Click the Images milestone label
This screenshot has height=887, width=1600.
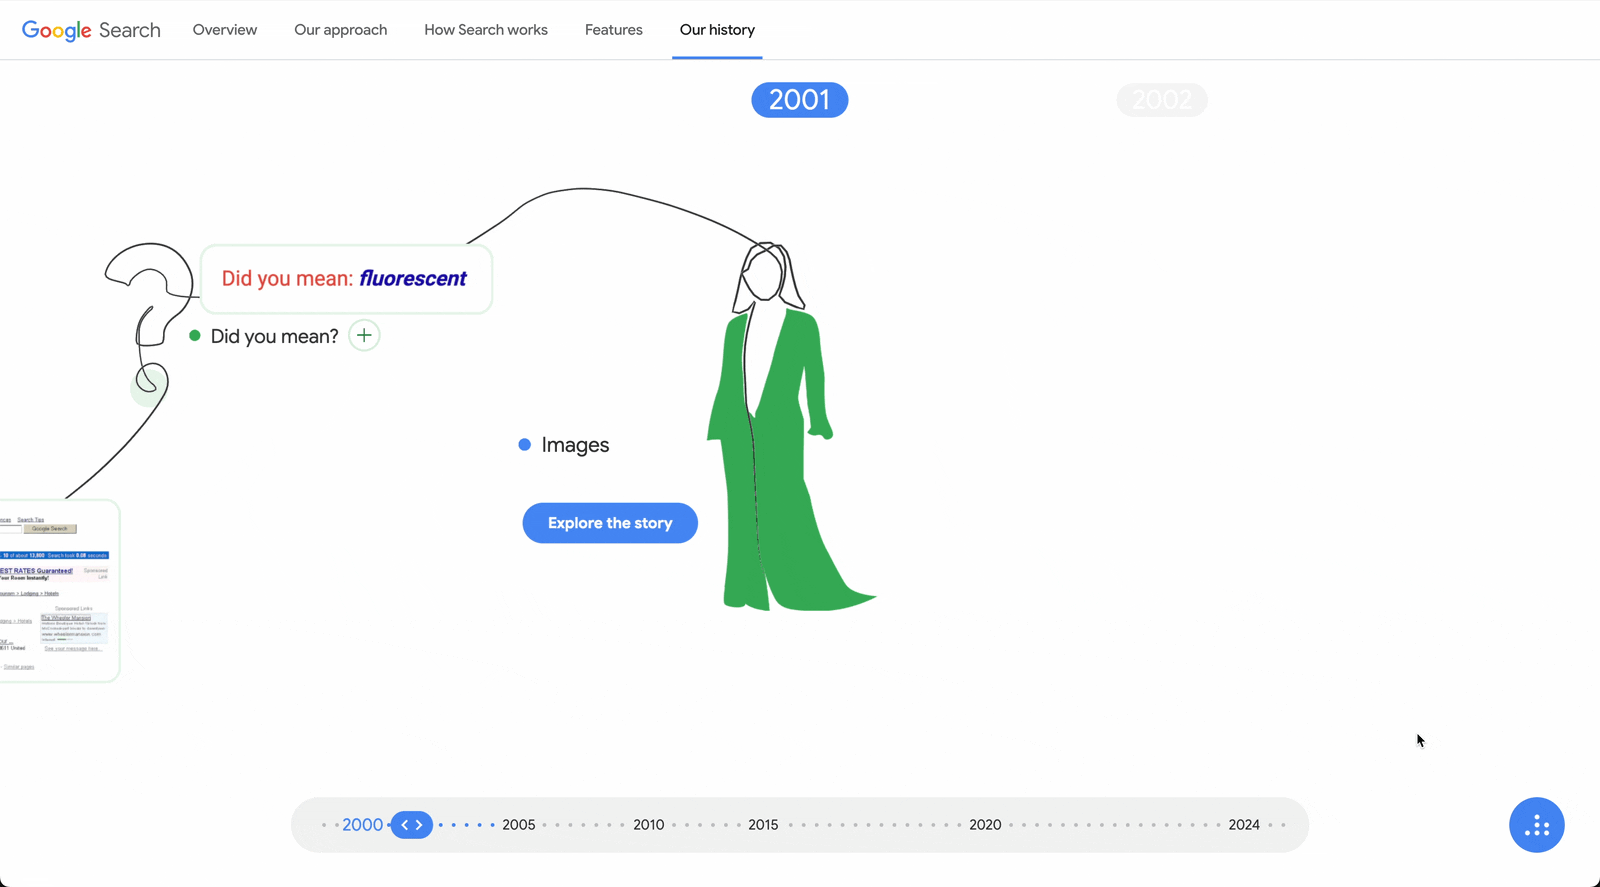point(575,445)
